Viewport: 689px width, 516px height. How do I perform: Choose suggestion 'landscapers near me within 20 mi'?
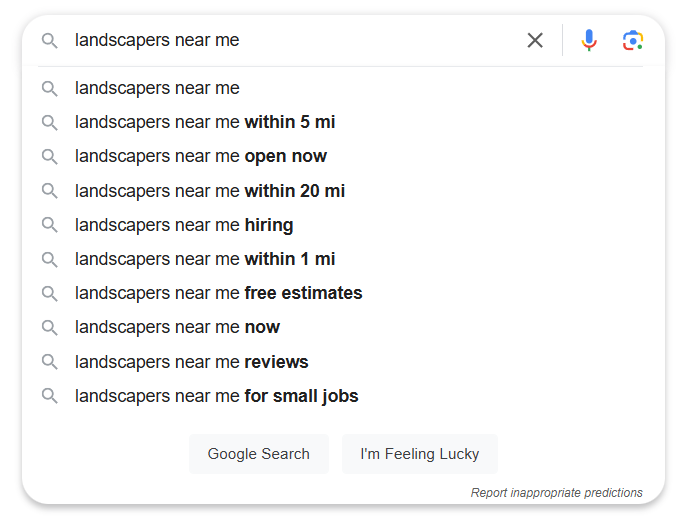point(341,191)
